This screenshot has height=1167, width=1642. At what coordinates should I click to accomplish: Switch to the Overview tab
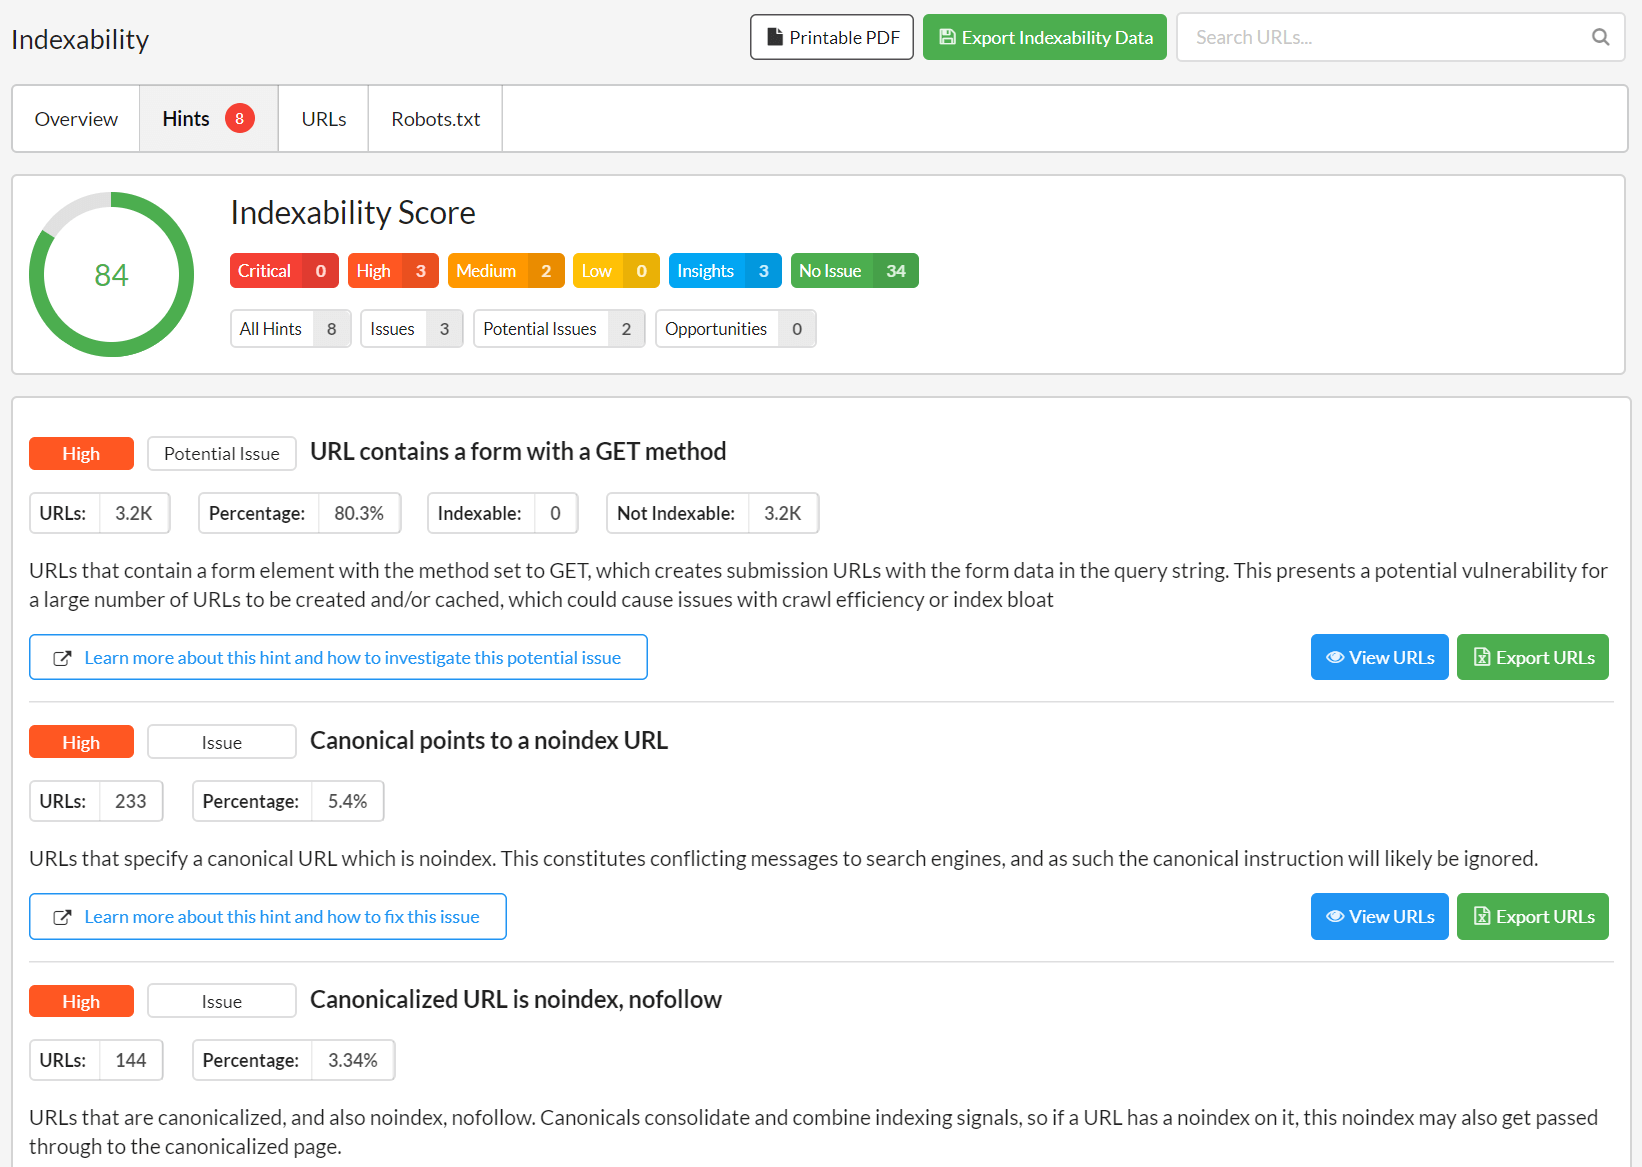76,119
